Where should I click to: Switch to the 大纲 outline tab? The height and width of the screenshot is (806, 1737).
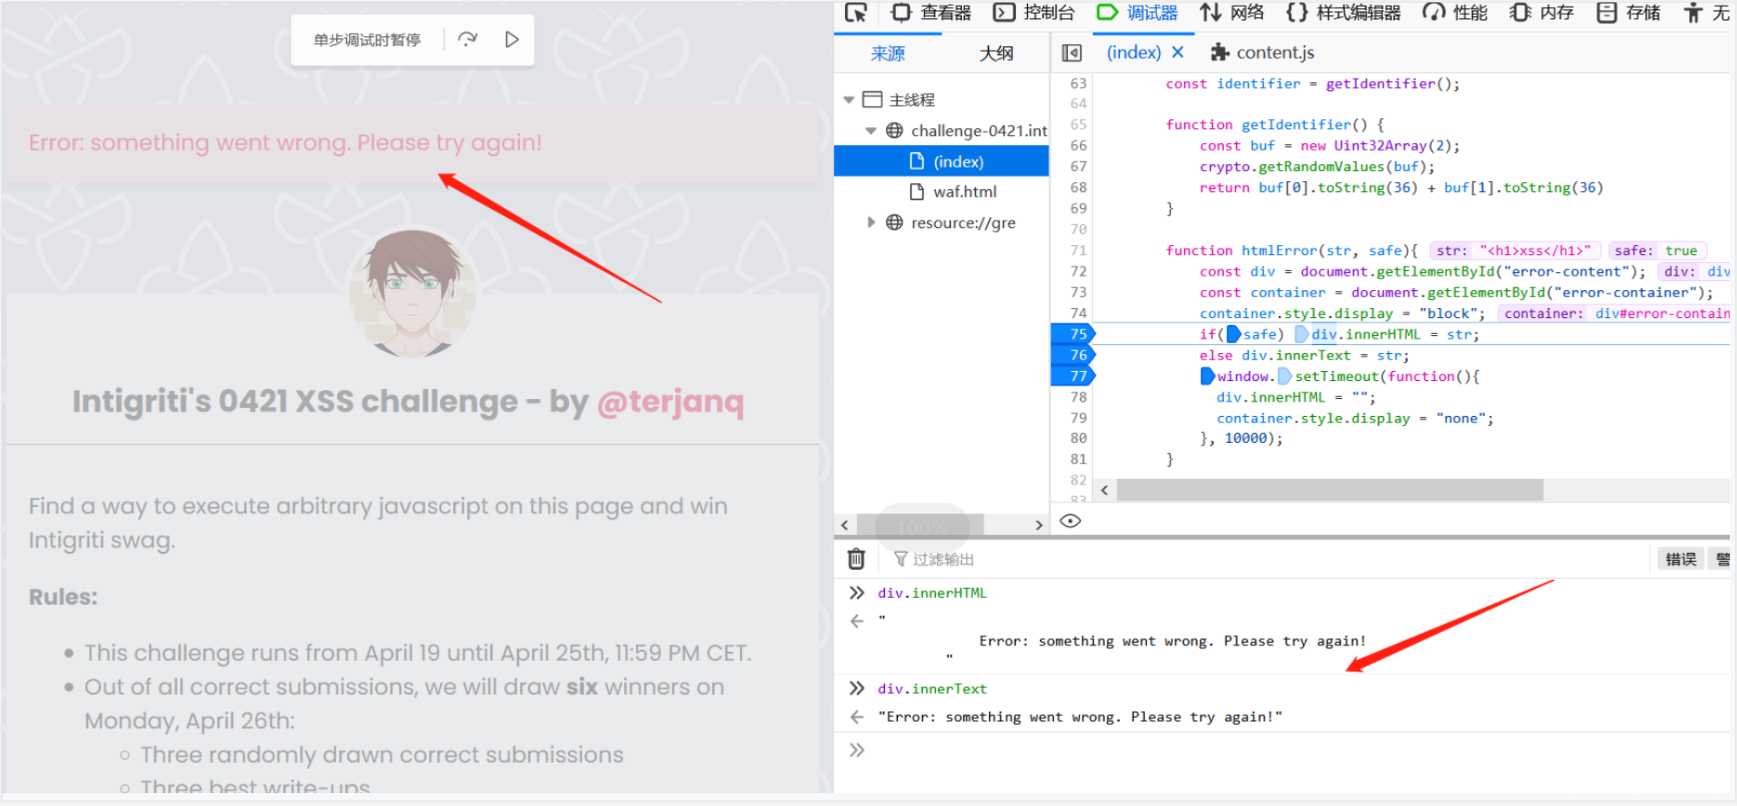995,54
